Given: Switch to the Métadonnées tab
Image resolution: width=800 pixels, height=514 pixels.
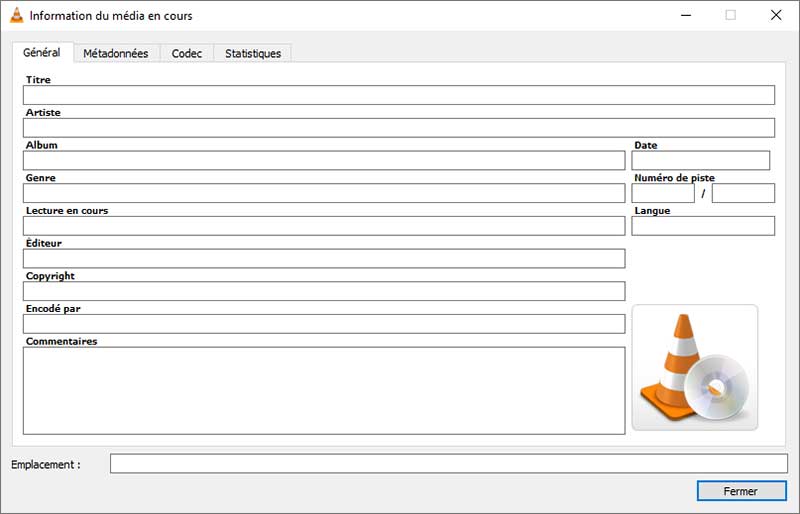Looking at the screenshot, I should pyautogui.click(x=115, y=53).
